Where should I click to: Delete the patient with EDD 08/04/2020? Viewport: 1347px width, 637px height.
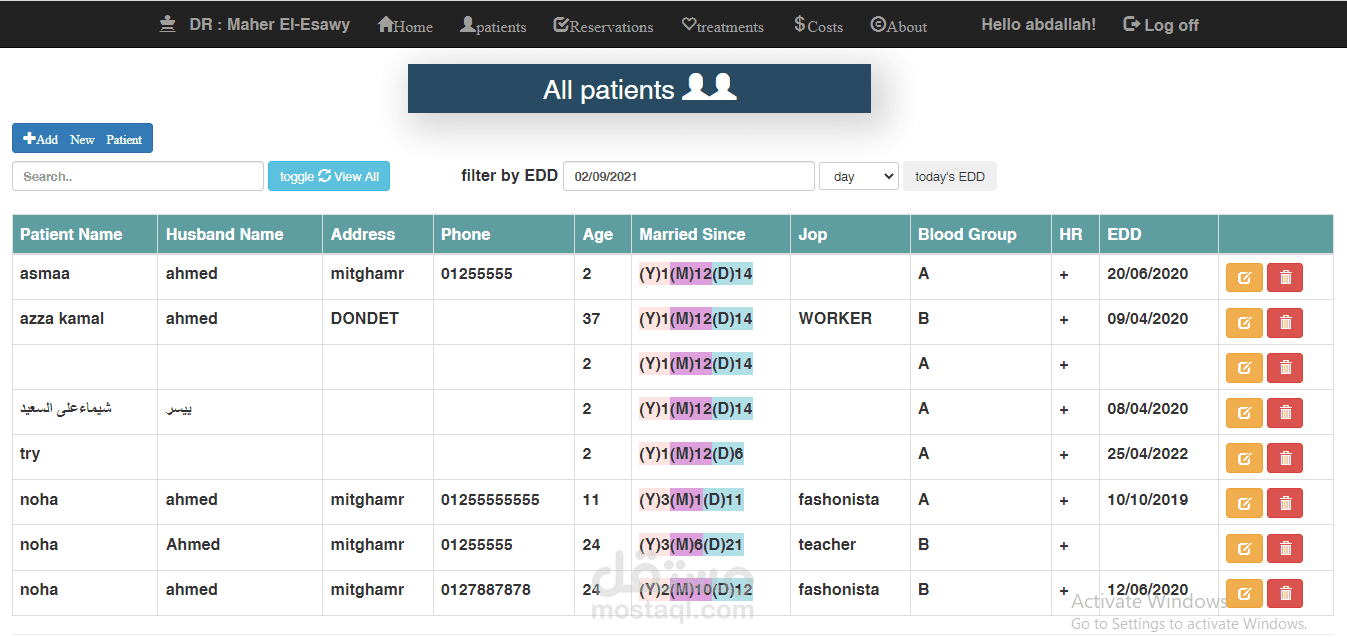(x=1285, y=413)
